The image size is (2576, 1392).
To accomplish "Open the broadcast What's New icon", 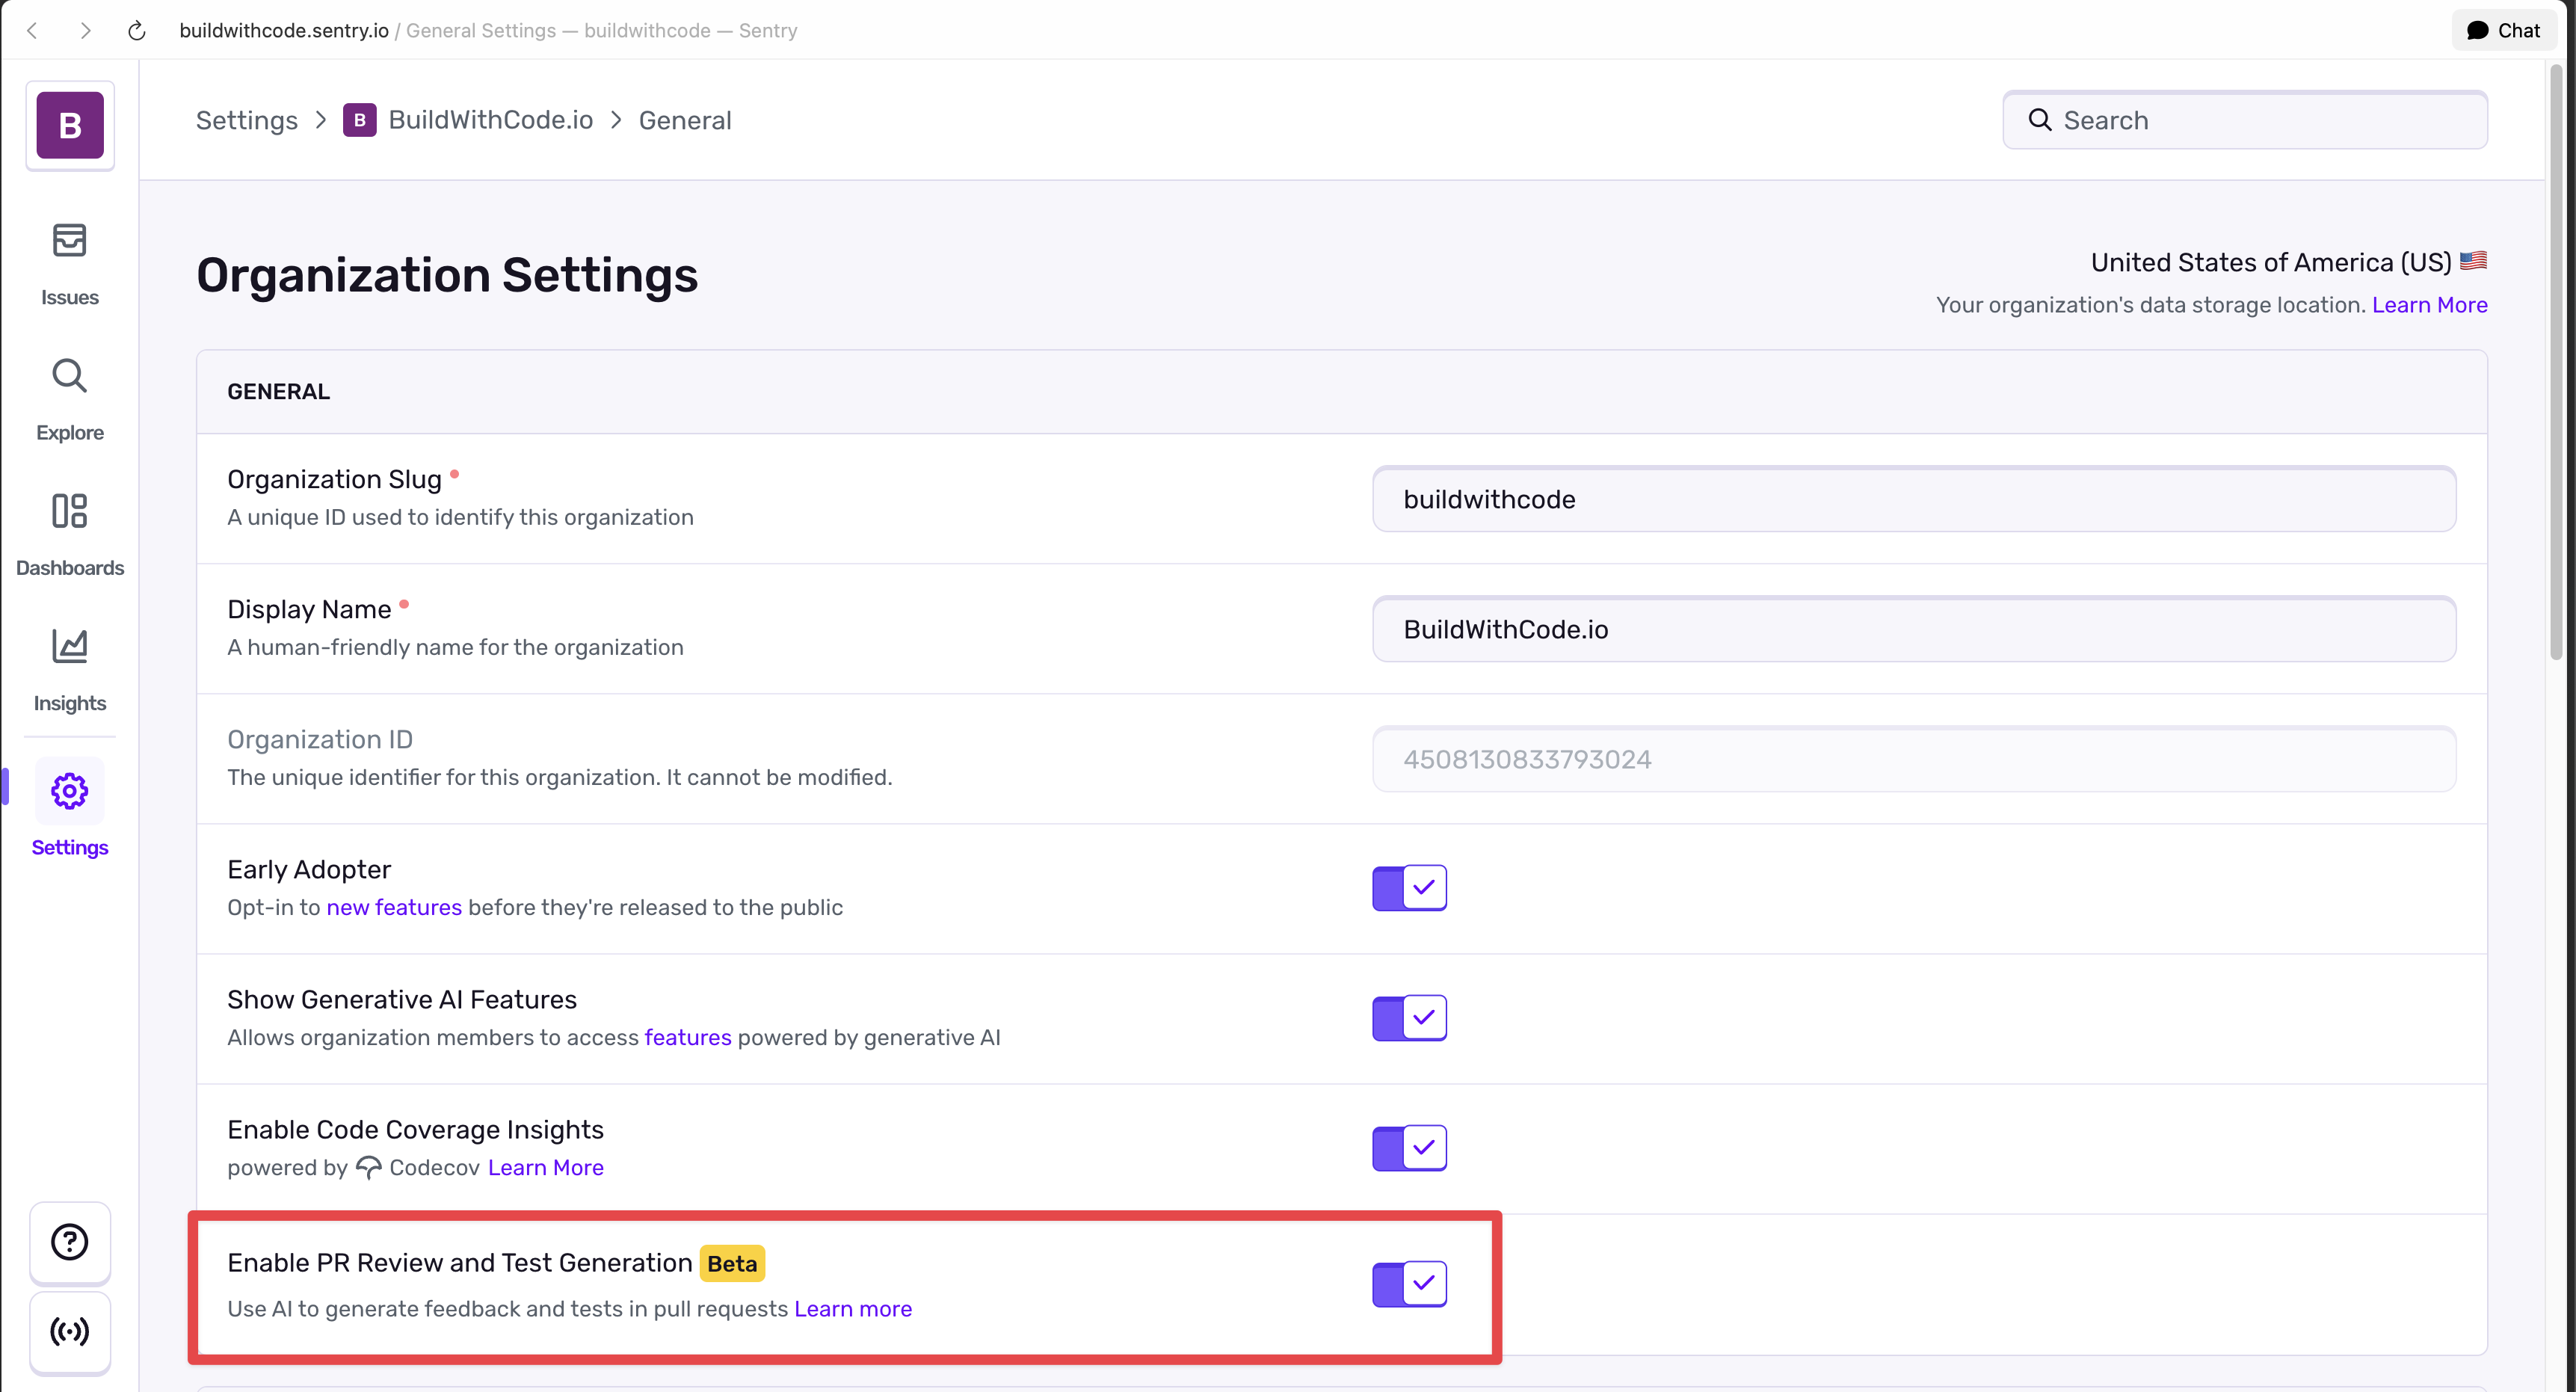I will point(70,1331).
